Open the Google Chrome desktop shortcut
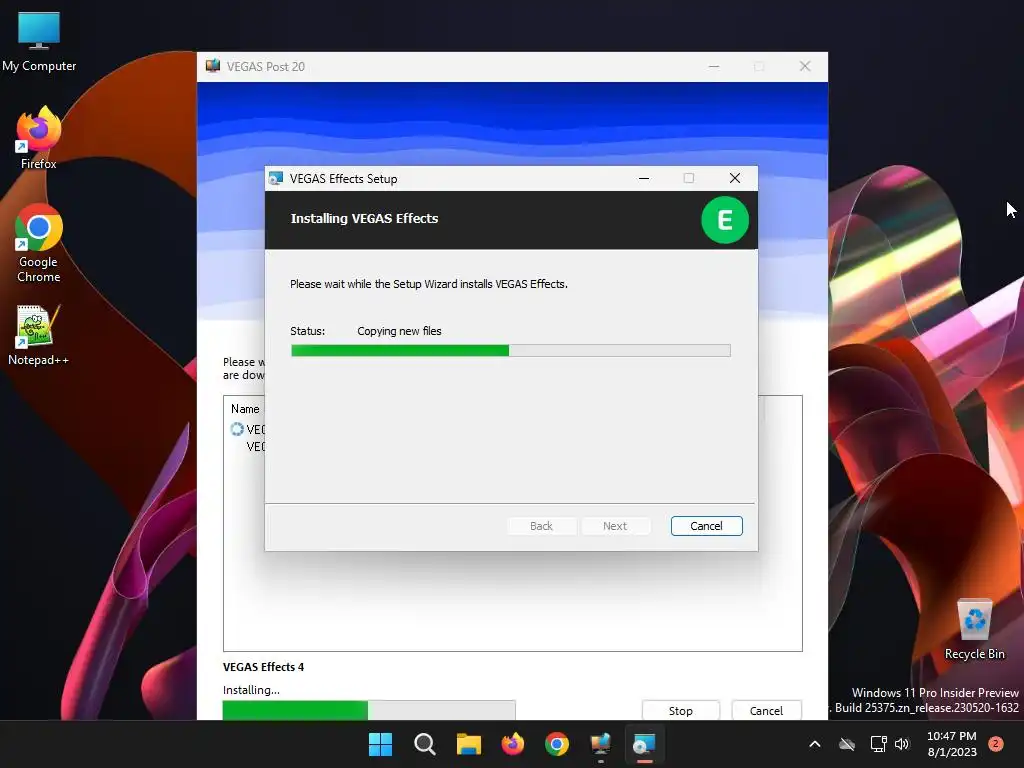 tap(39, 244)
